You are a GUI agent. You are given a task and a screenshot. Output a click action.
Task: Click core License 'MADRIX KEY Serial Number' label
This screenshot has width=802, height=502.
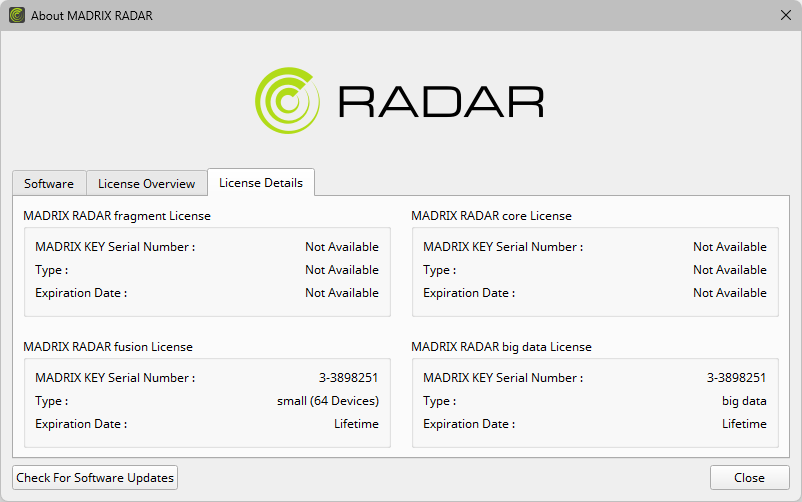[503, 247]
